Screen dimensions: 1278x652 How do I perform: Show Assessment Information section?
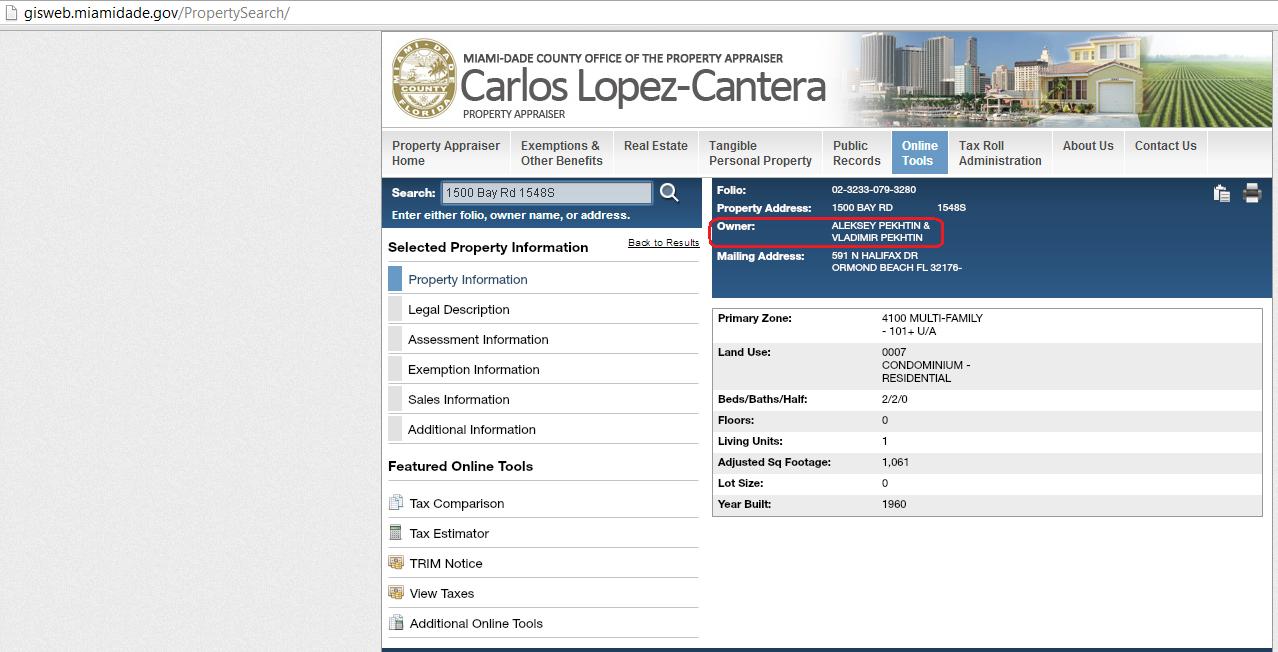click(x=477, y=340)
